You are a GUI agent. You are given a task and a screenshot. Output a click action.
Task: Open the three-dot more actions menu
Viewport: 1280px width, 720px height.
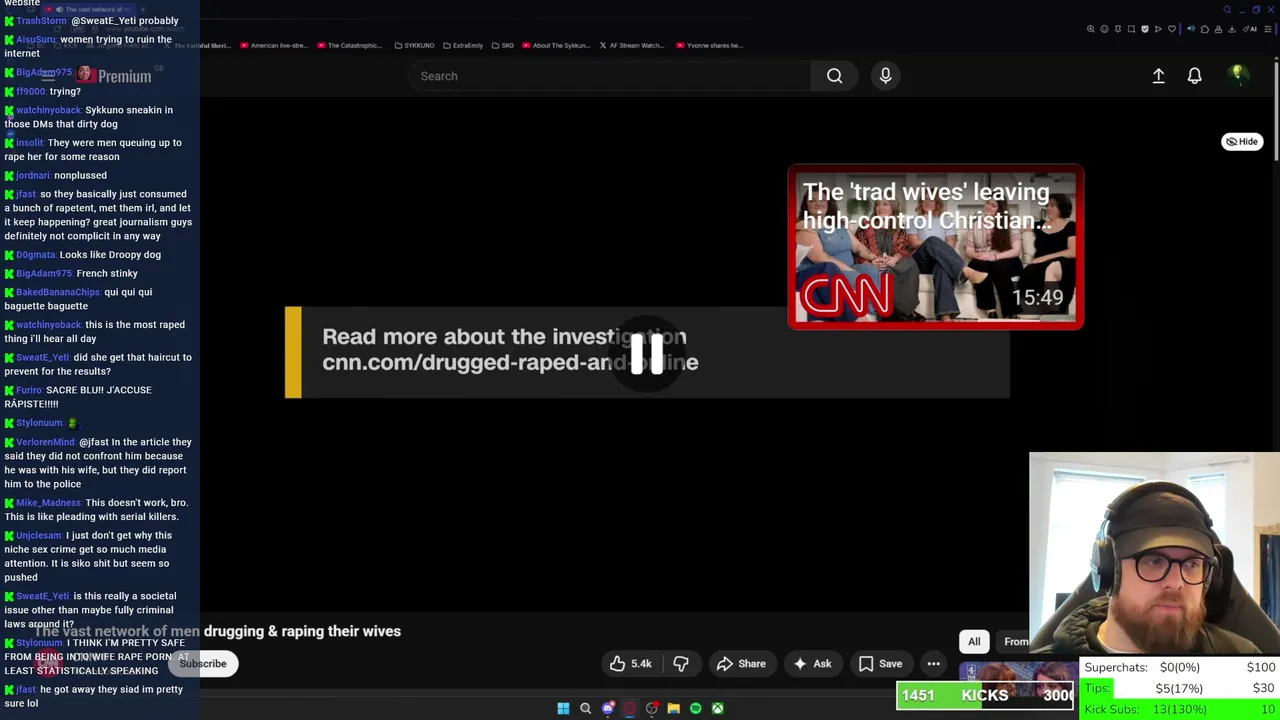pos(933,664)
